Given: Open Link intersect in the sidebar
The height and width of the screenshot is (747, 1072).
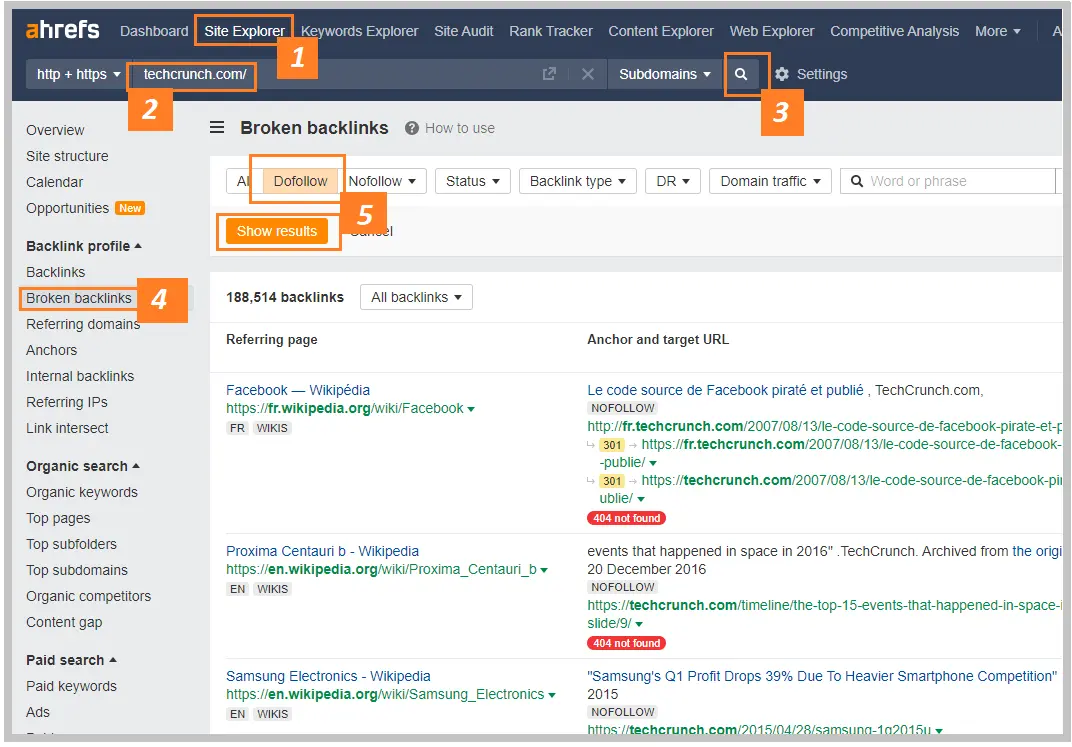Looking at the screenshot, I should pyautogui.click(x=67, y=428).
